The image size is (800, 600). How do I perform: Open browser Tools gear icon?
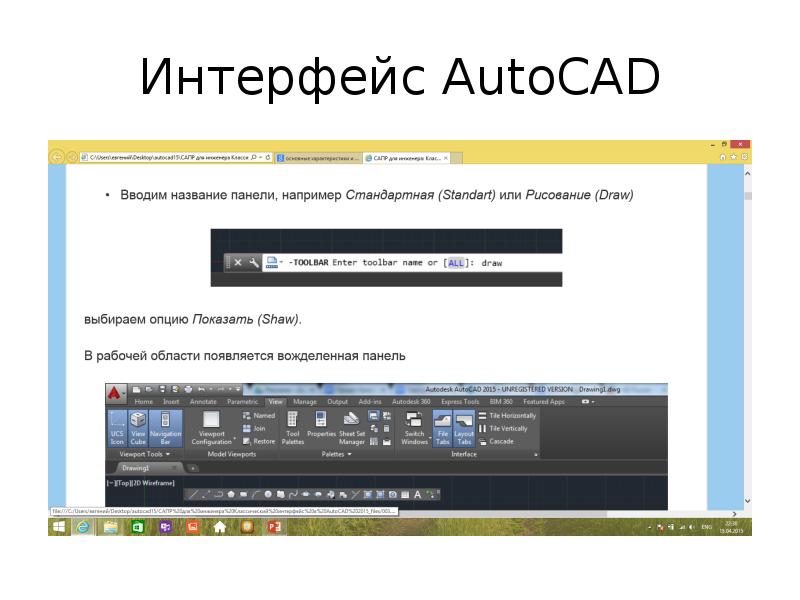point(744,157)
